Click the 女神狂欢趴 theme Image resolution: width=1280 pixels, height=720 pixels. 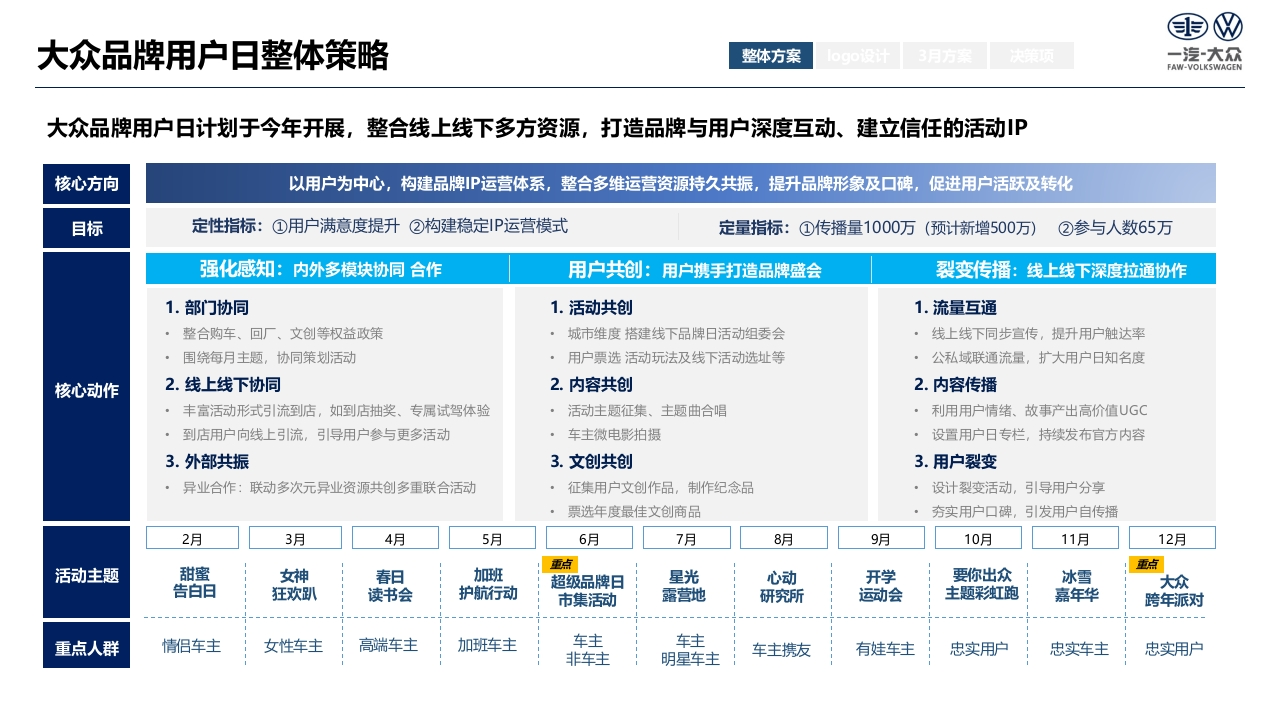click(x=294, y=586)
